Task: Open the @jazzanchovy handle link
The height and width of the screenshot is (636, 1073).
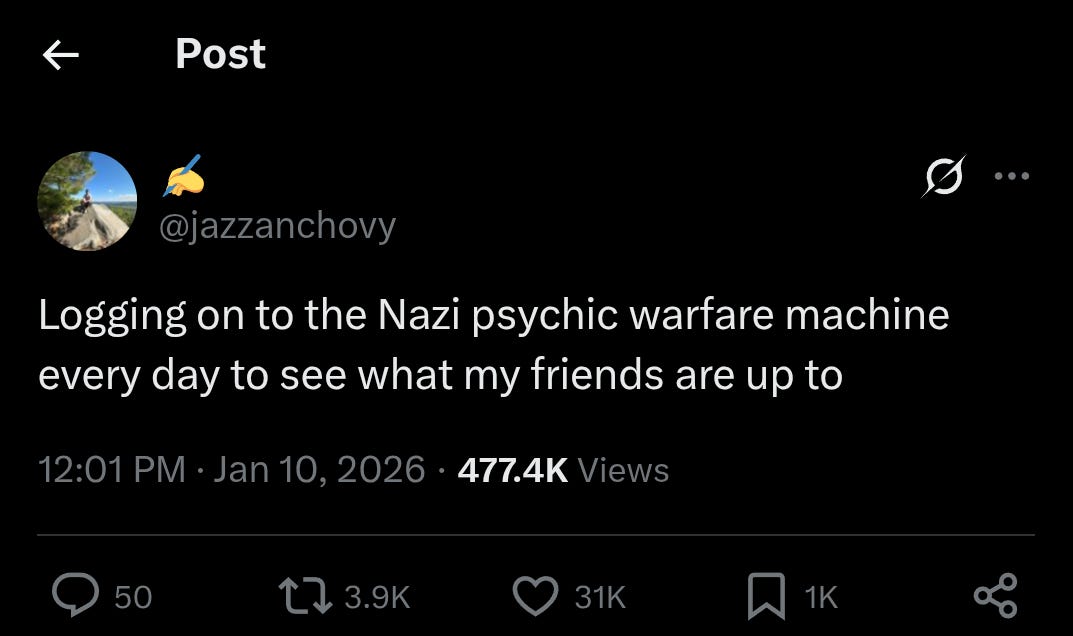Action: point(278,225)
